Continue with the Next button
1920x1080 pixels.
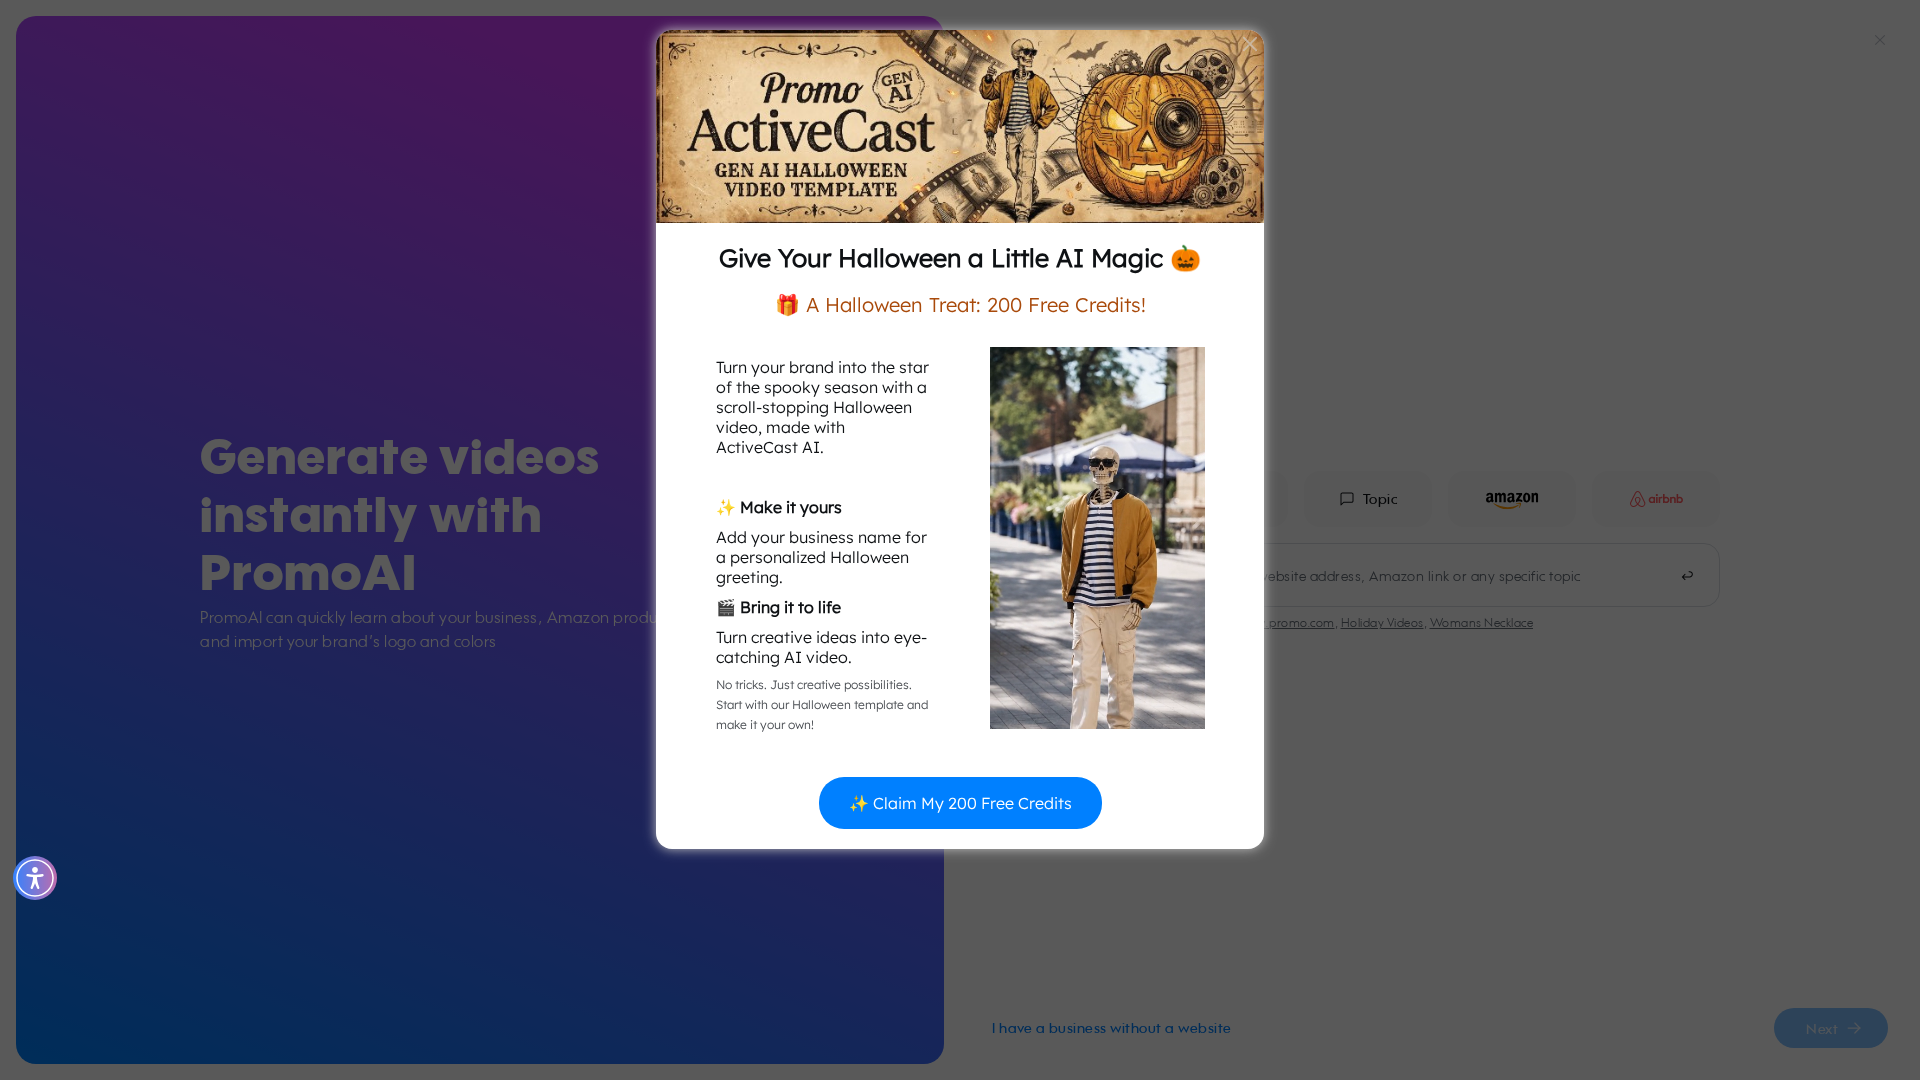click(x=1830, y=1028)
